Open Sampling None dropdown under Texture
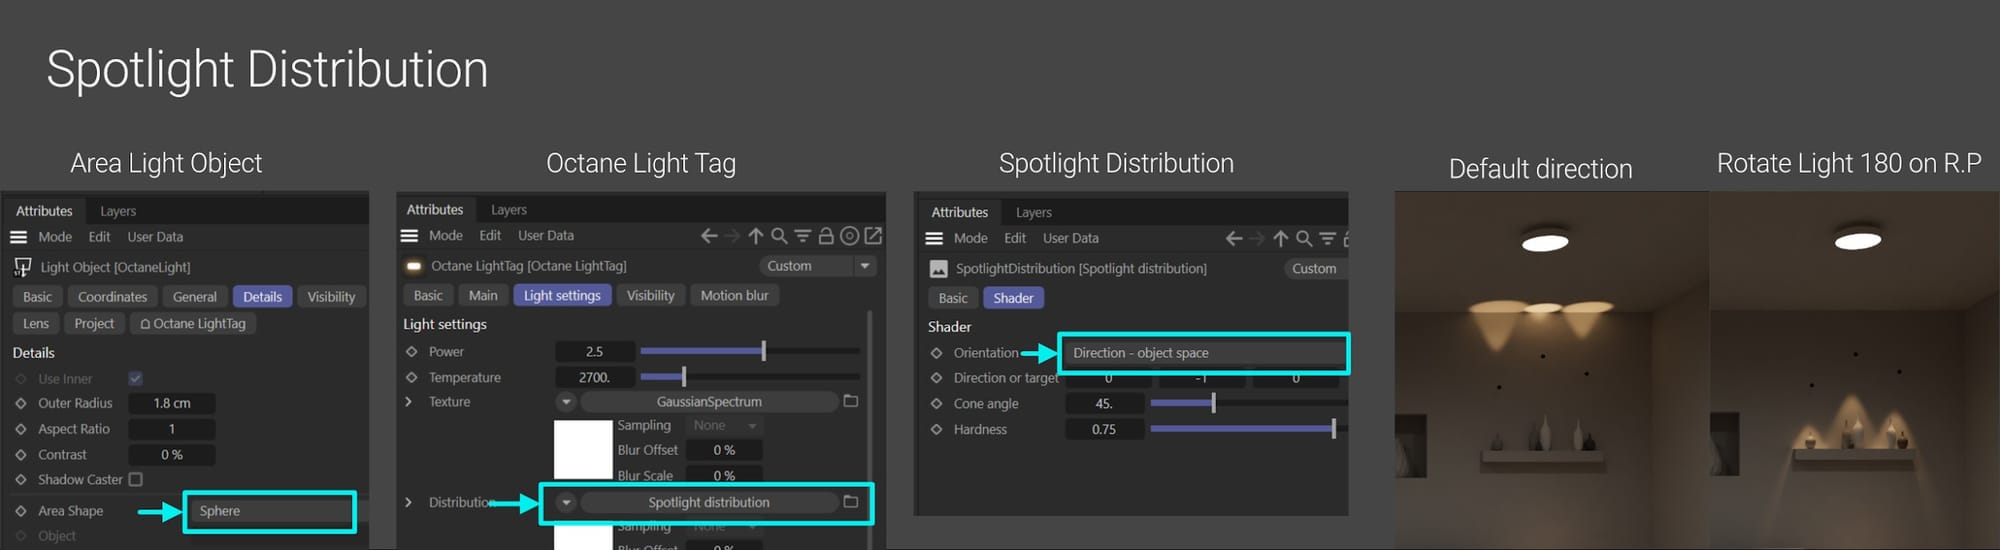This screenshot has width=2000, height=550. [x=724, y=425]
